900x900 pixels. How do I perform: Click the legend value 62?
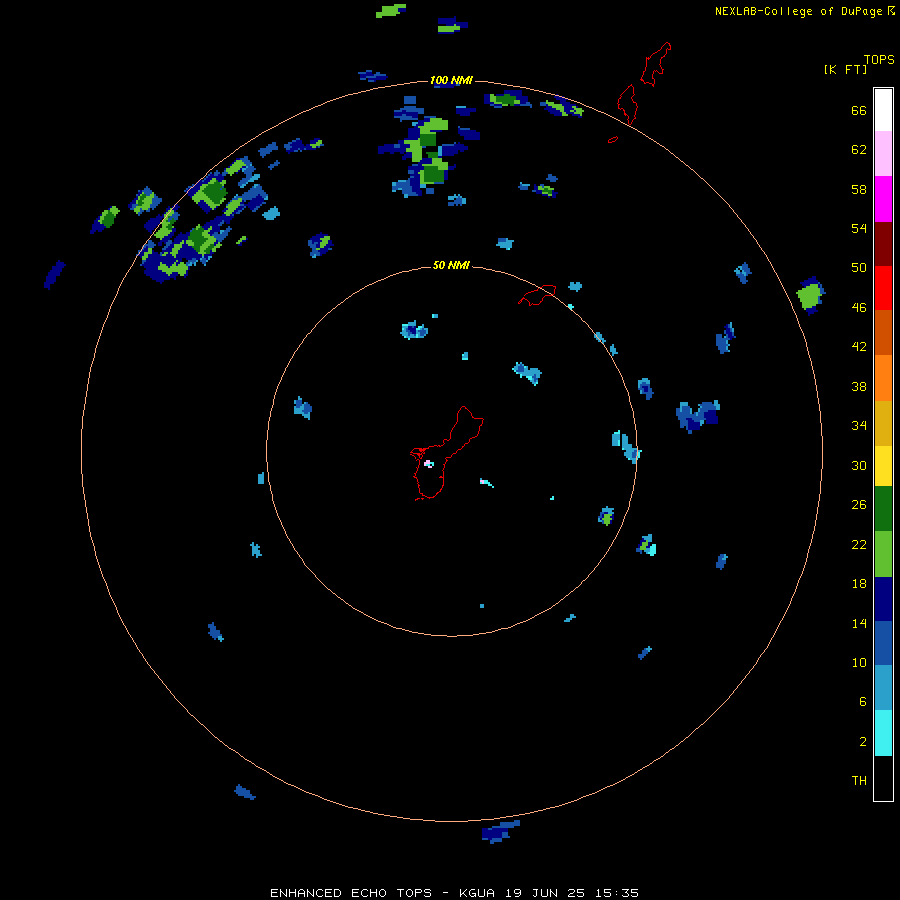pos(859,150)
